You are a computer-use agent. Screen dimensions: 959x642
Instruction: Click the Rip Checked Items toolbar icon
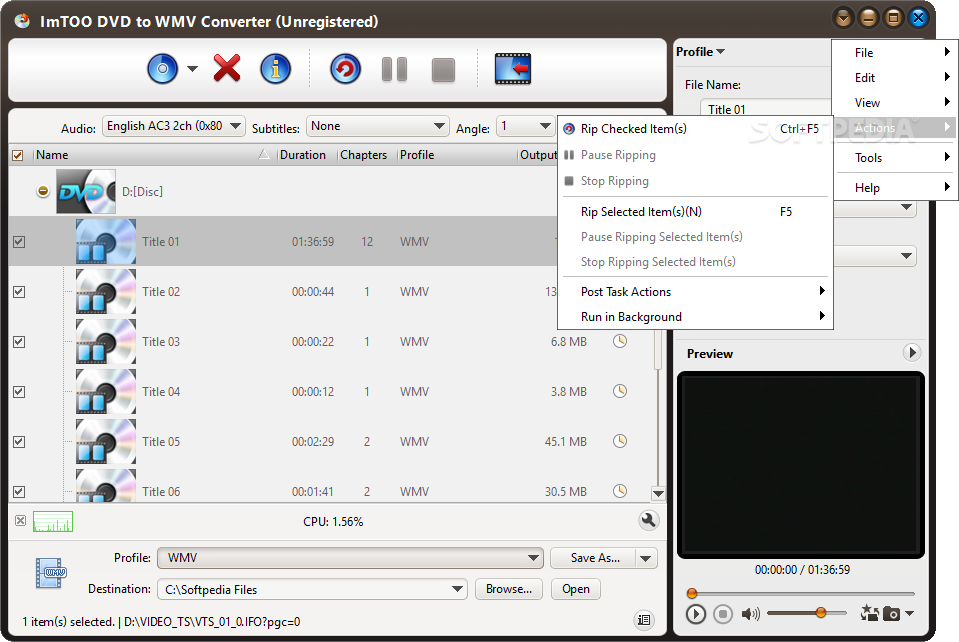point(345,68)
